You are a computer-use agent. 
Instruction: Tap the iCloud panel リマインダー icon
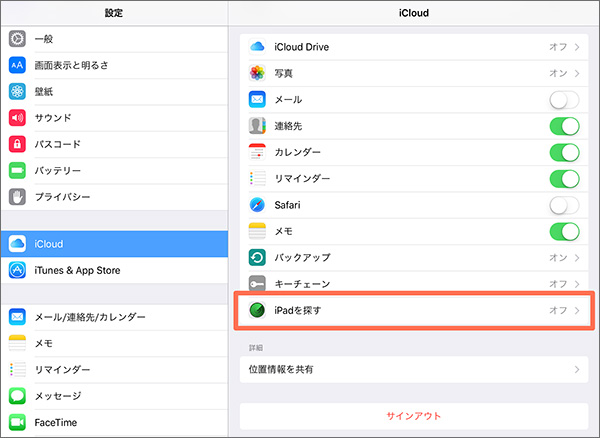coord(257,179)
